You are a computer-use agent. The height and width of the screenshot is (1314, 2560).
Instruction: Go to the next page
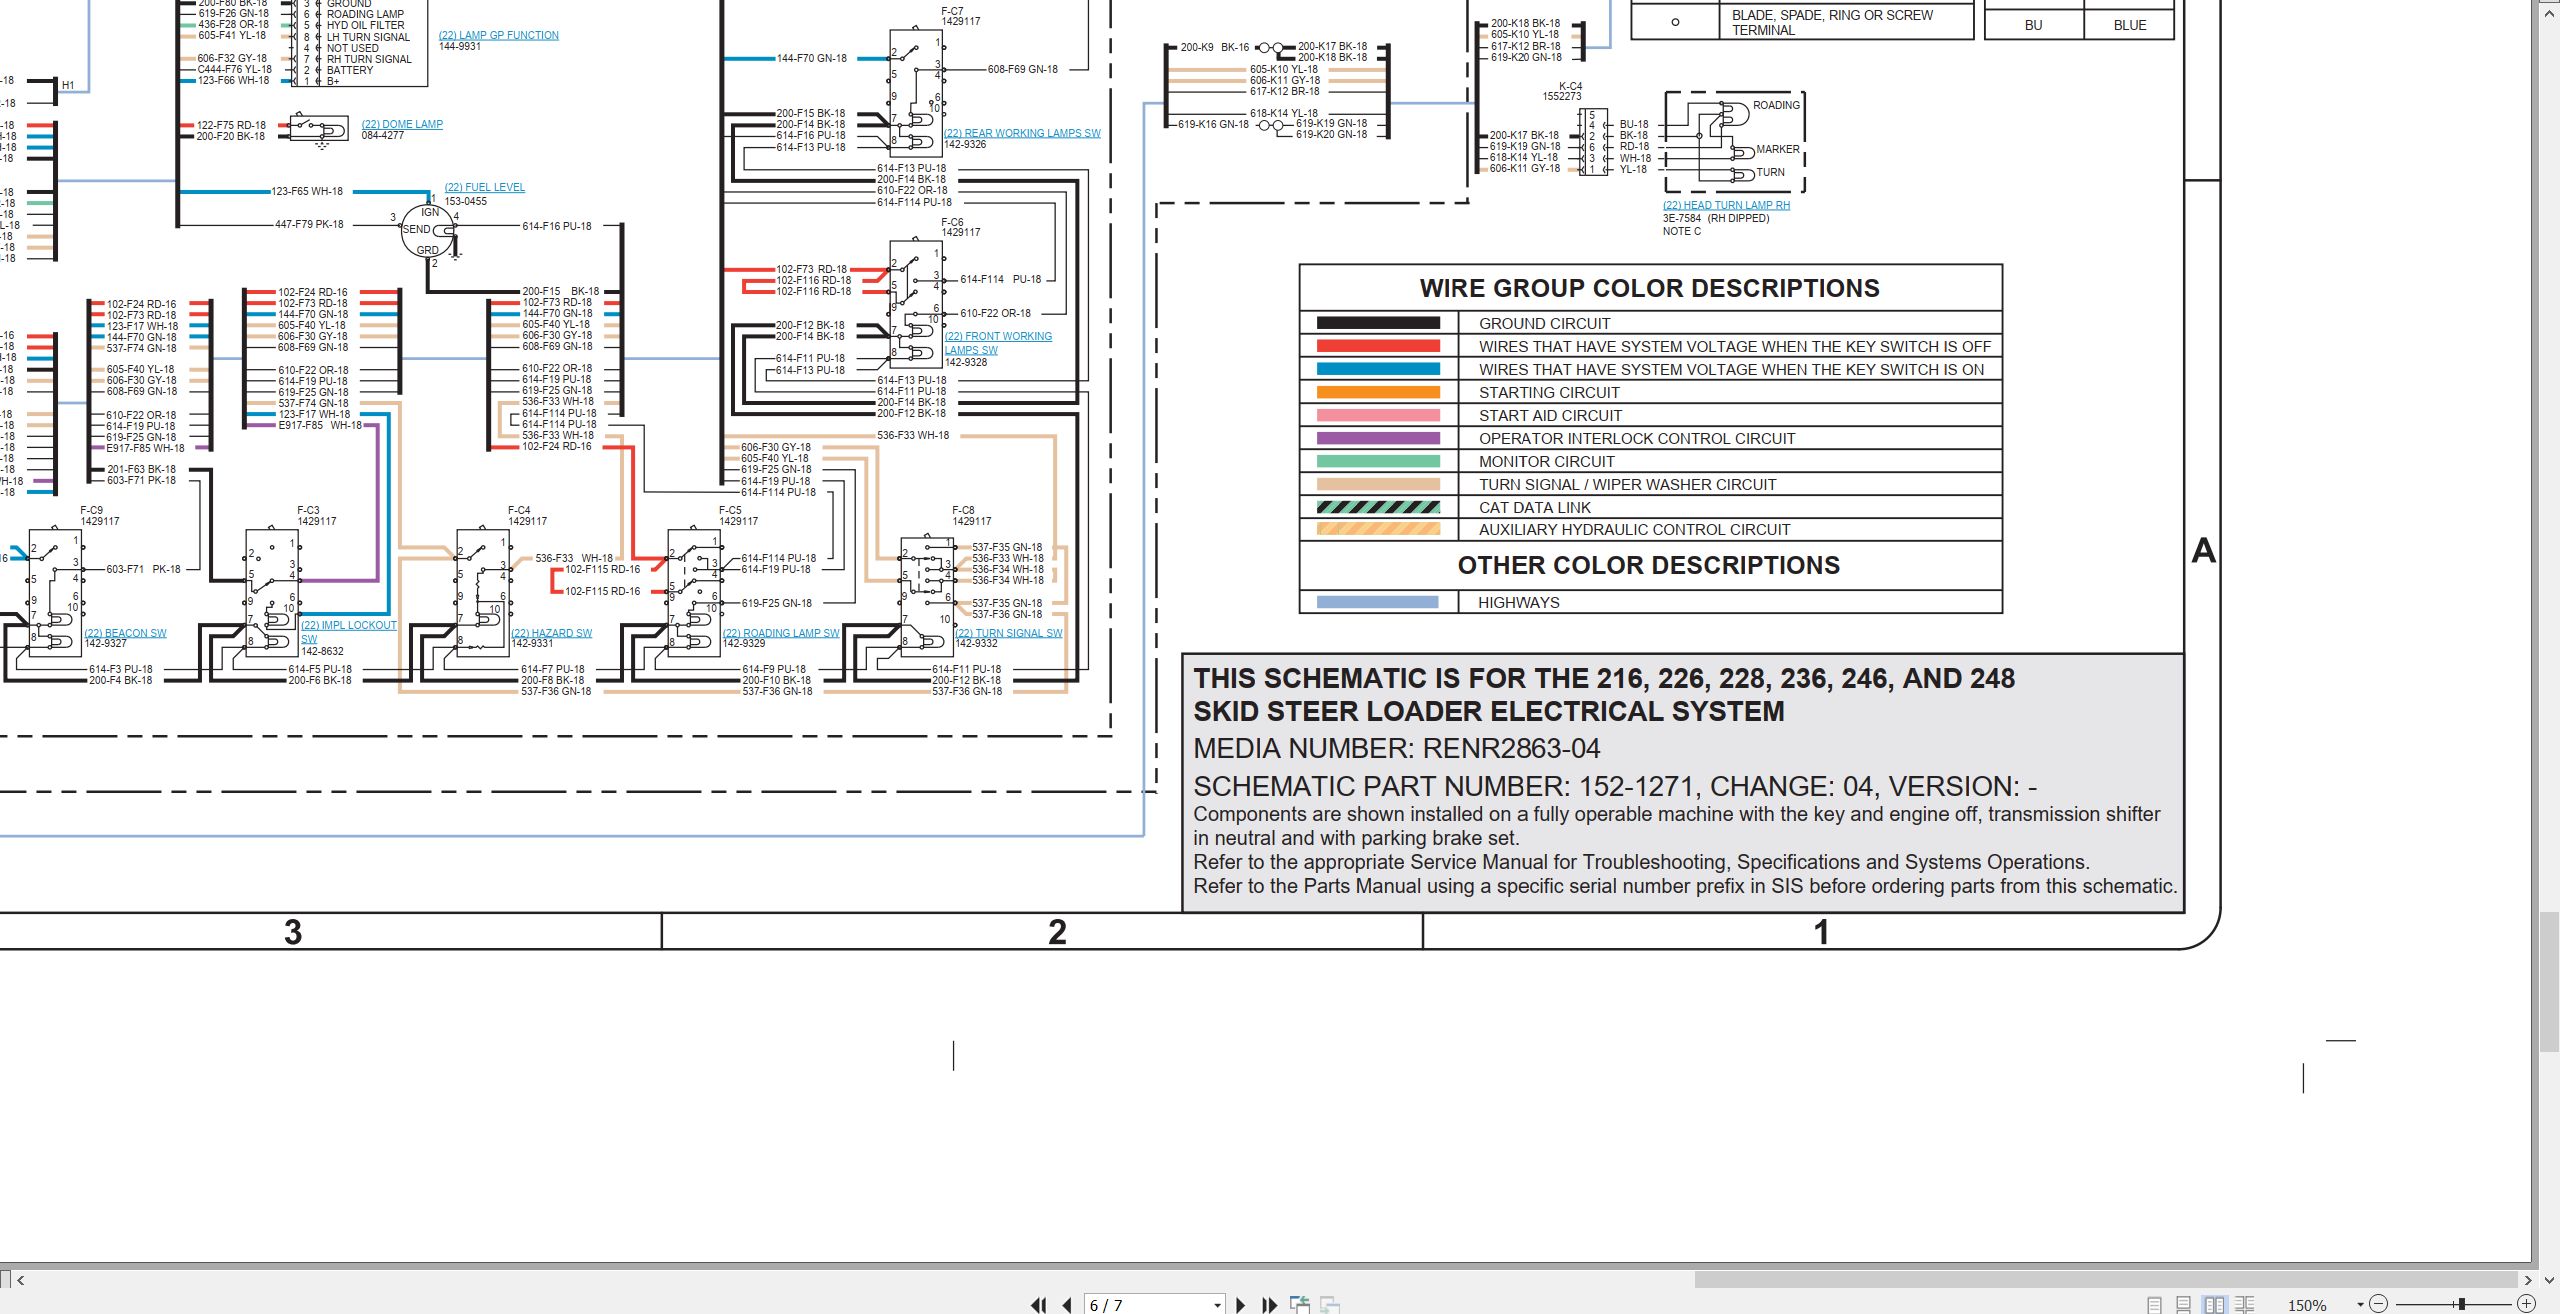pos(1241,1305)
